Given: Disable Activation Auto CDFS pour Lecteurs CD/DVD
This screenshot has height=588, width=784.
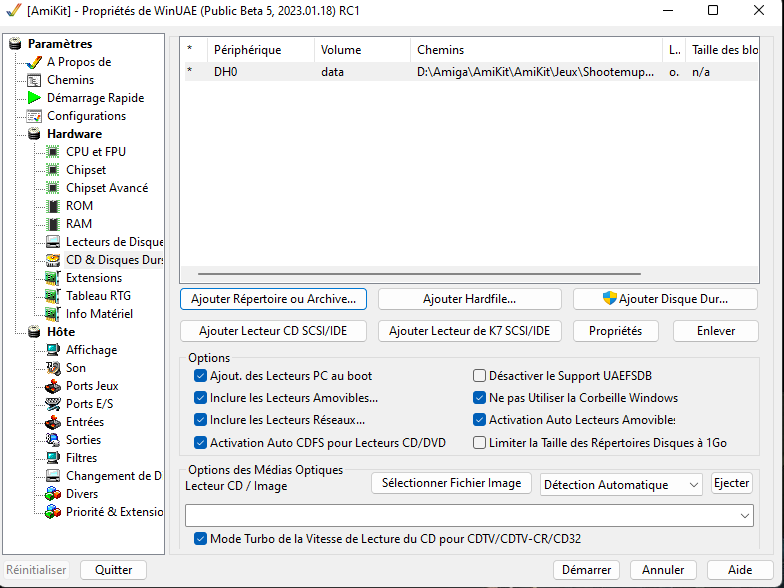Looking at the screenshot, I should click(200, 442).
